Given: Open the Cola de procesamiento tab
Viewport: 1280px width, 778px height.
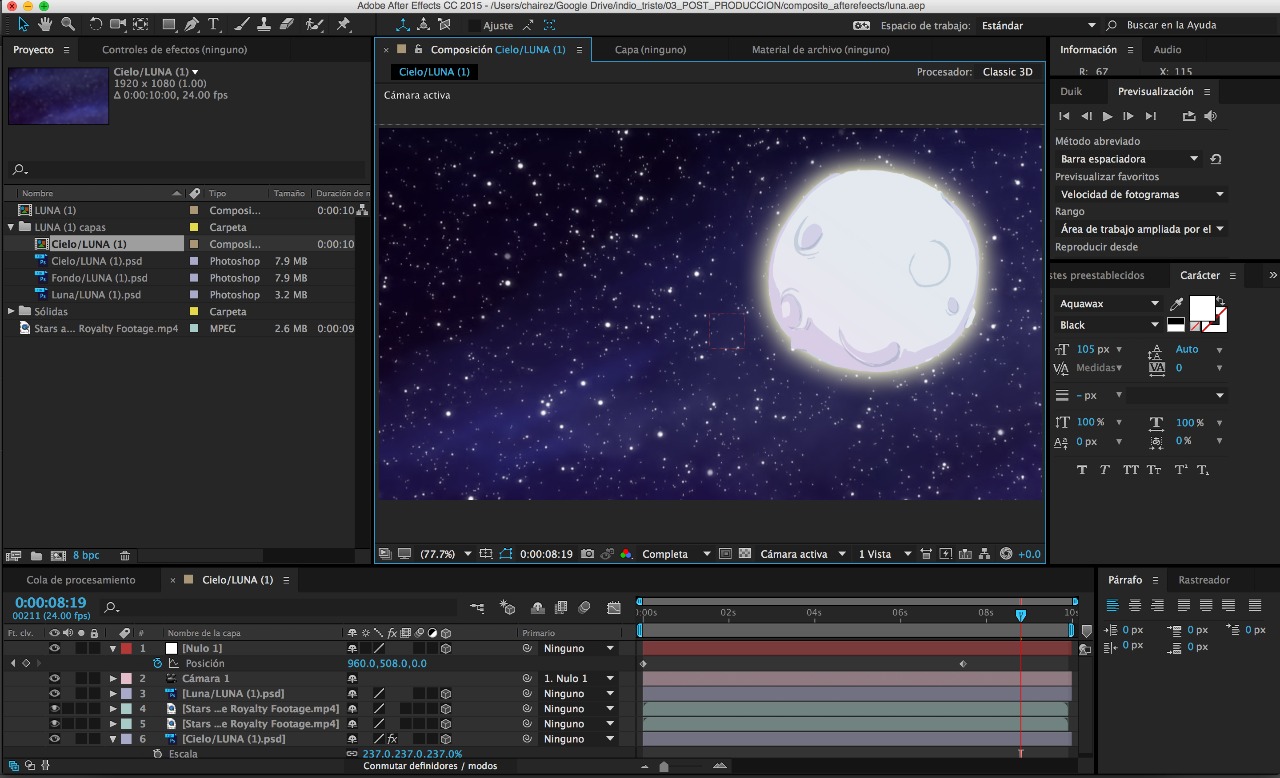Looking at the screenshot, I should (81, 579).
